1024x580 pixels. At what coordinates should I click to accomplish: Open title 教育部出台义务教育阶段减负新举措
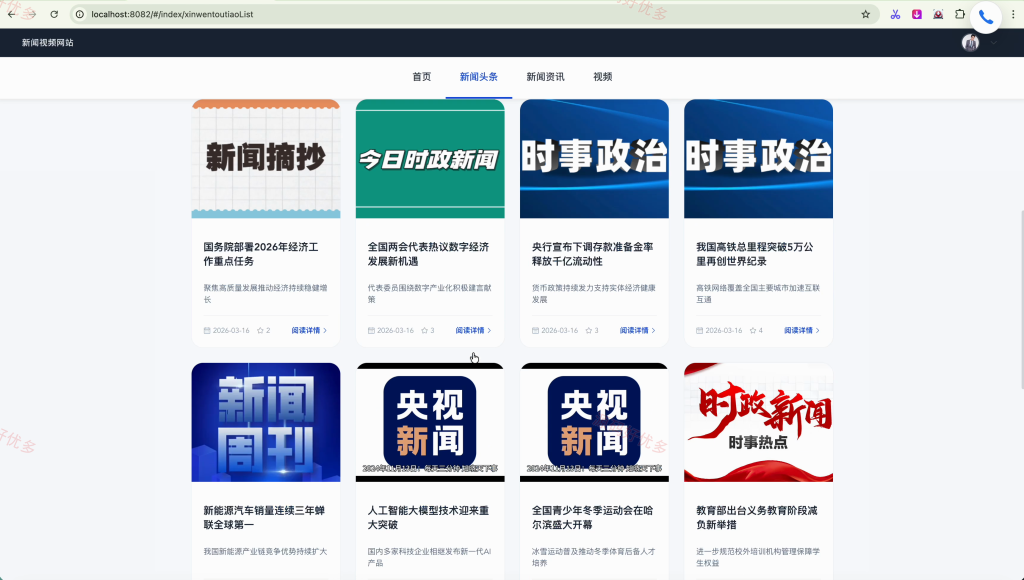click(x=756, y=517)
